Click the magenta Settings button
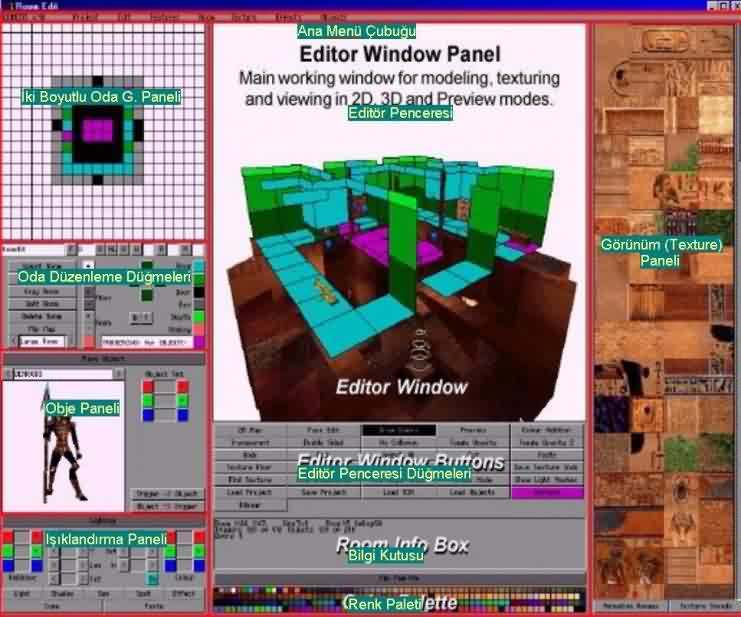Screen dimensions: 741x617 point(547,492)
